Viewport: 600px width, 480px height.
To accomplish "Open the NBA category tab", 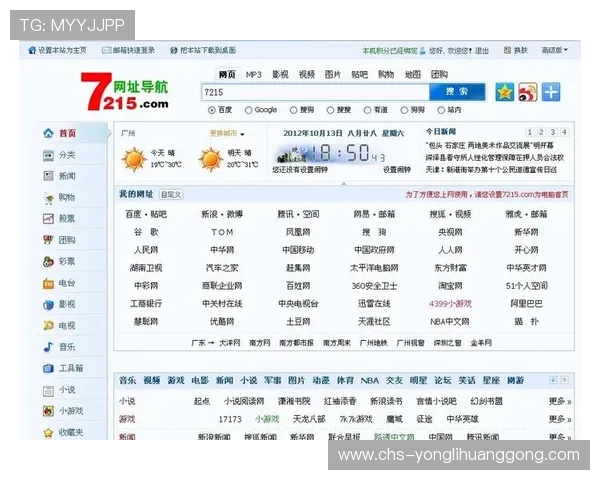I will point(370,380).
